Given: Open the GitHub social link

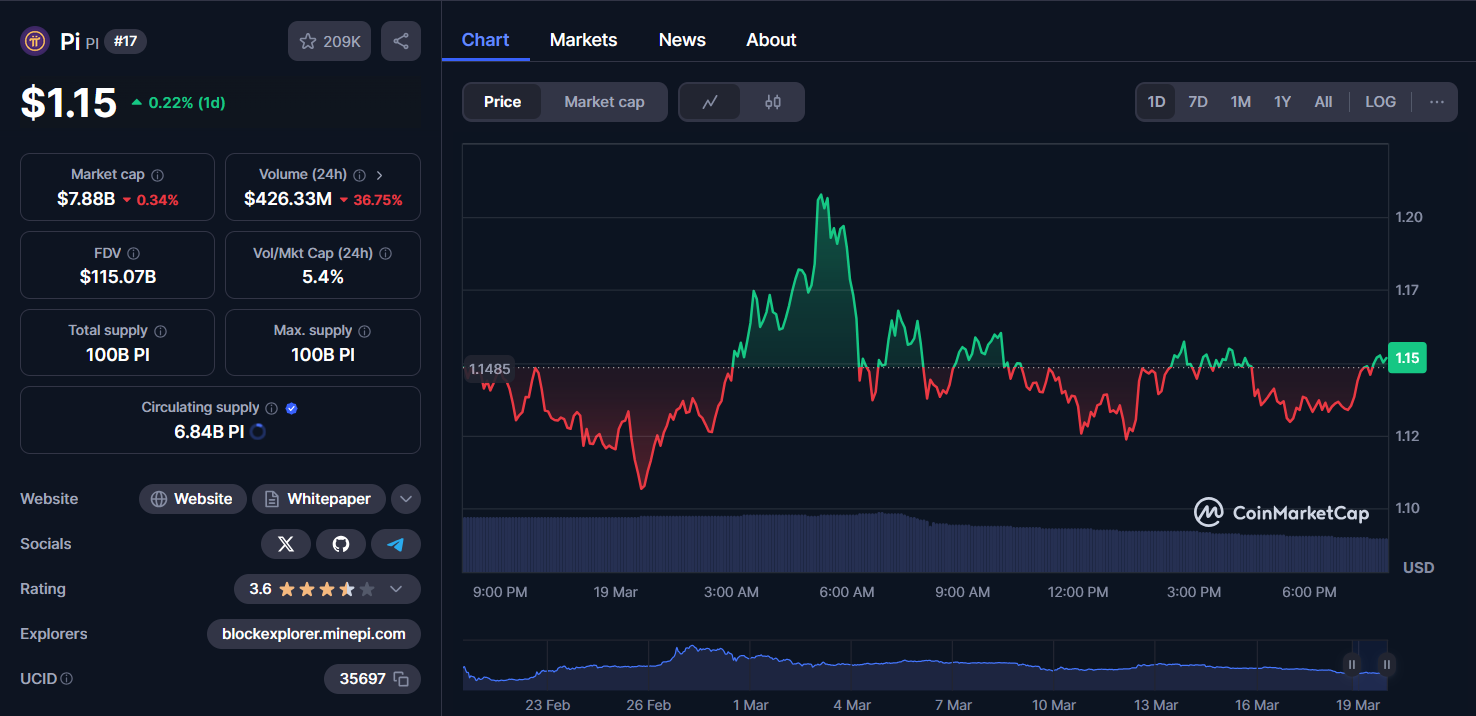Looking at the screenshot, I should click(x=341, y=544).
